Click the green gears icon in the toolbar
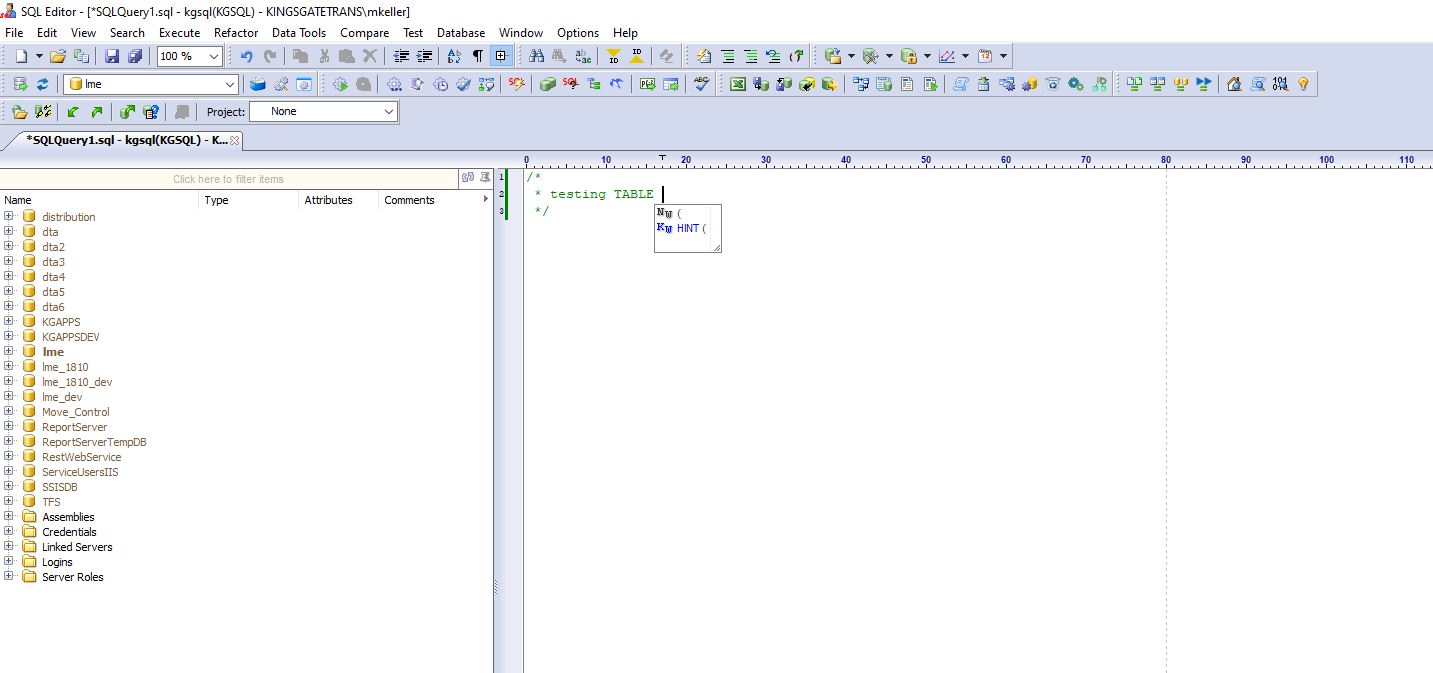Image resolution: width=1433 pixels, height=673 pixels. 1076,84
